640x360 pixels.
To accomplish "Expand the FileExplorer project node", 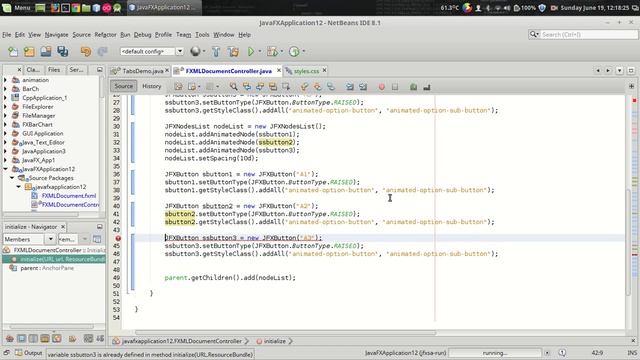I will click(5, 107).
